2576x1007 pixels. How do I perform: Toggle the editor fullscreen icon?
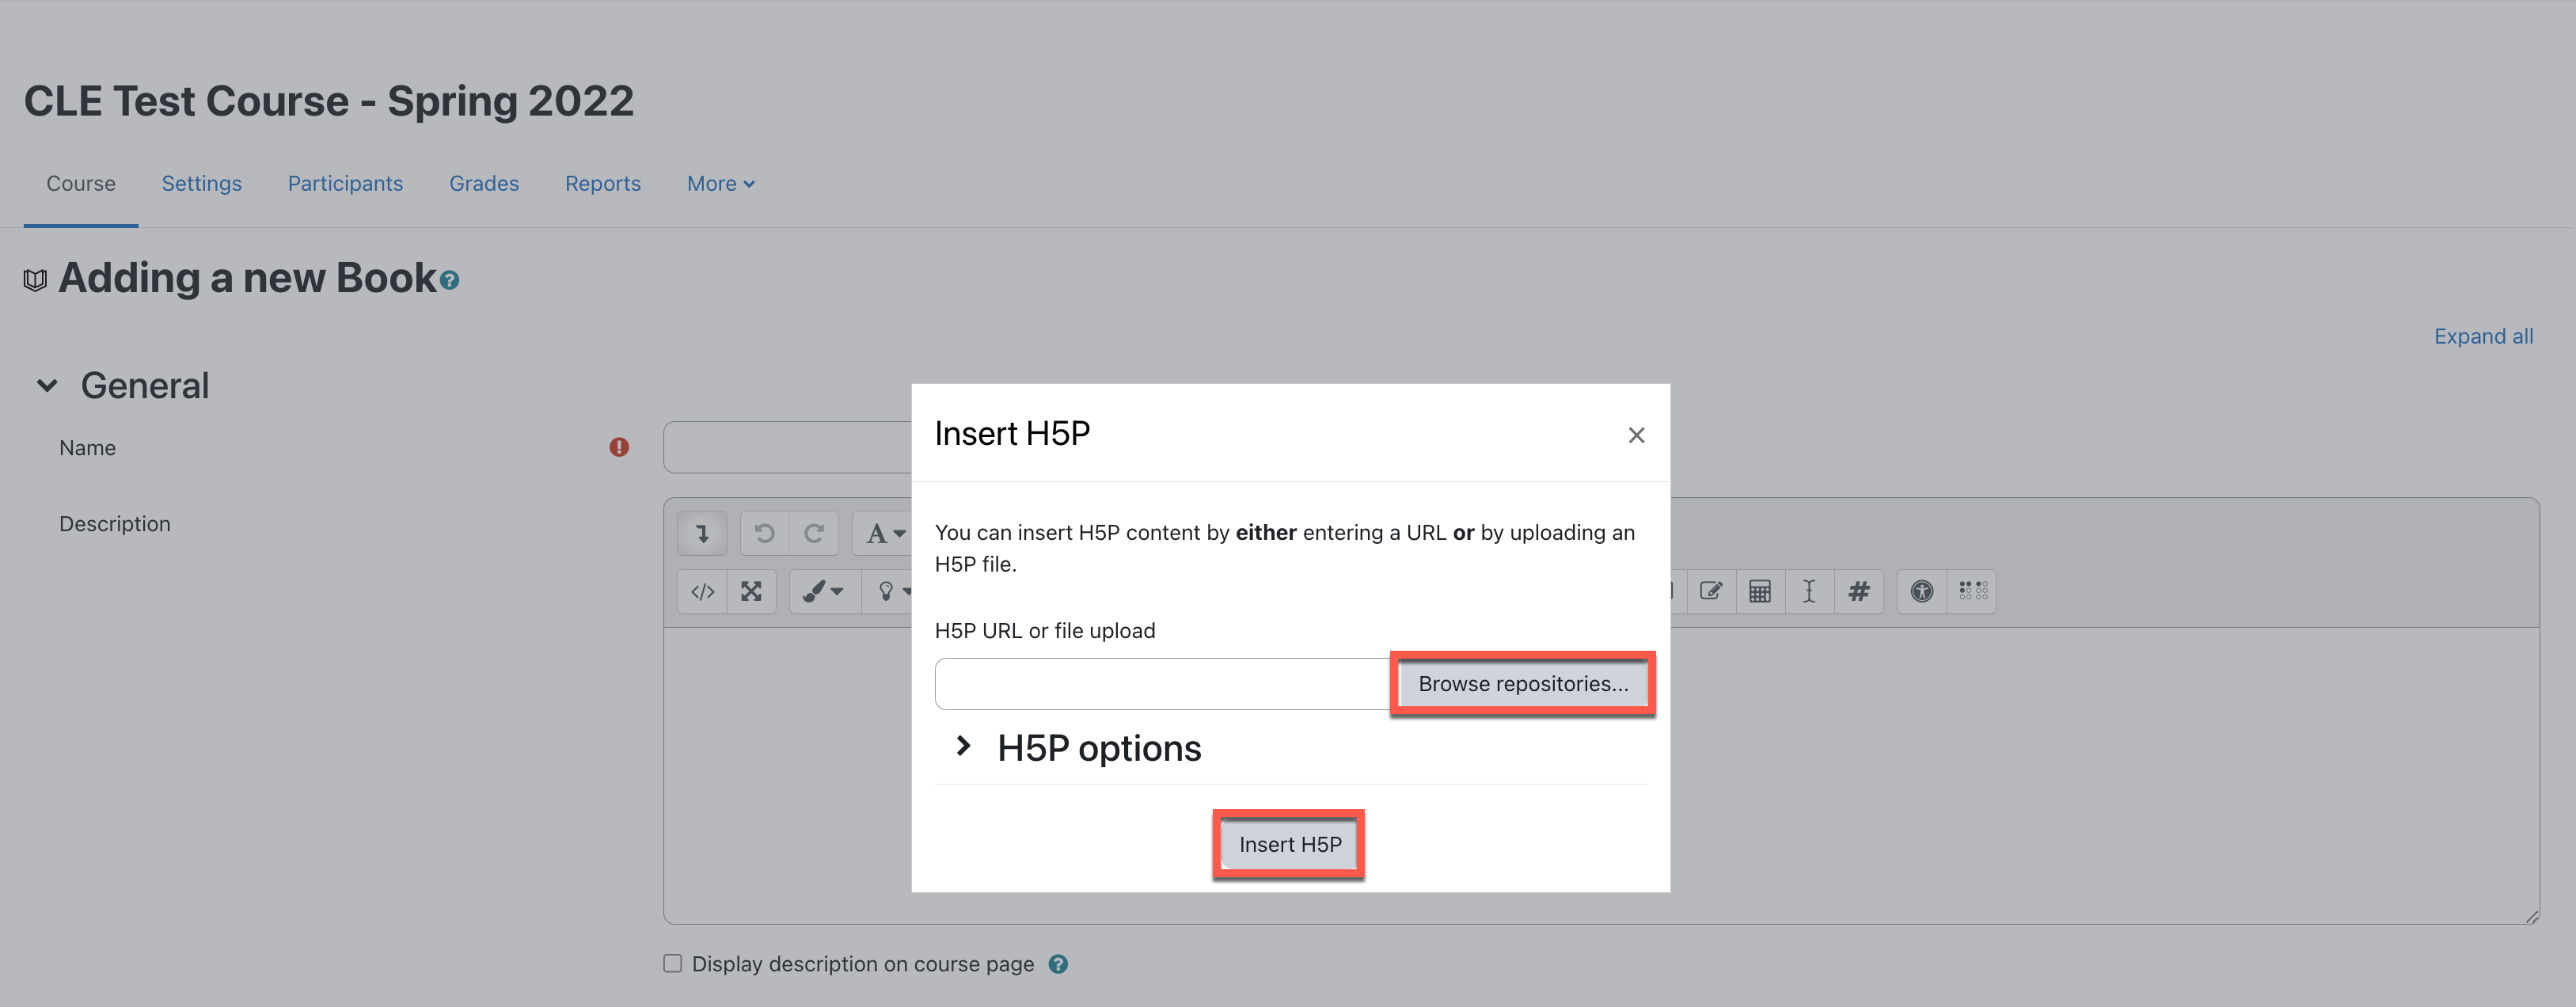pos(751,591)
